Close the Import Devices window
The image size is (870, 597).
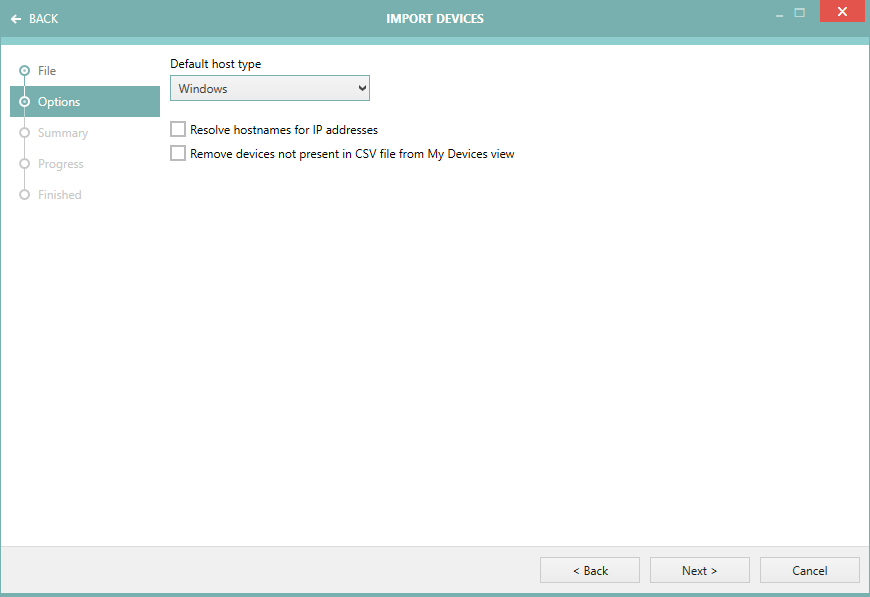pyautogui.click(x=842, y=13)
